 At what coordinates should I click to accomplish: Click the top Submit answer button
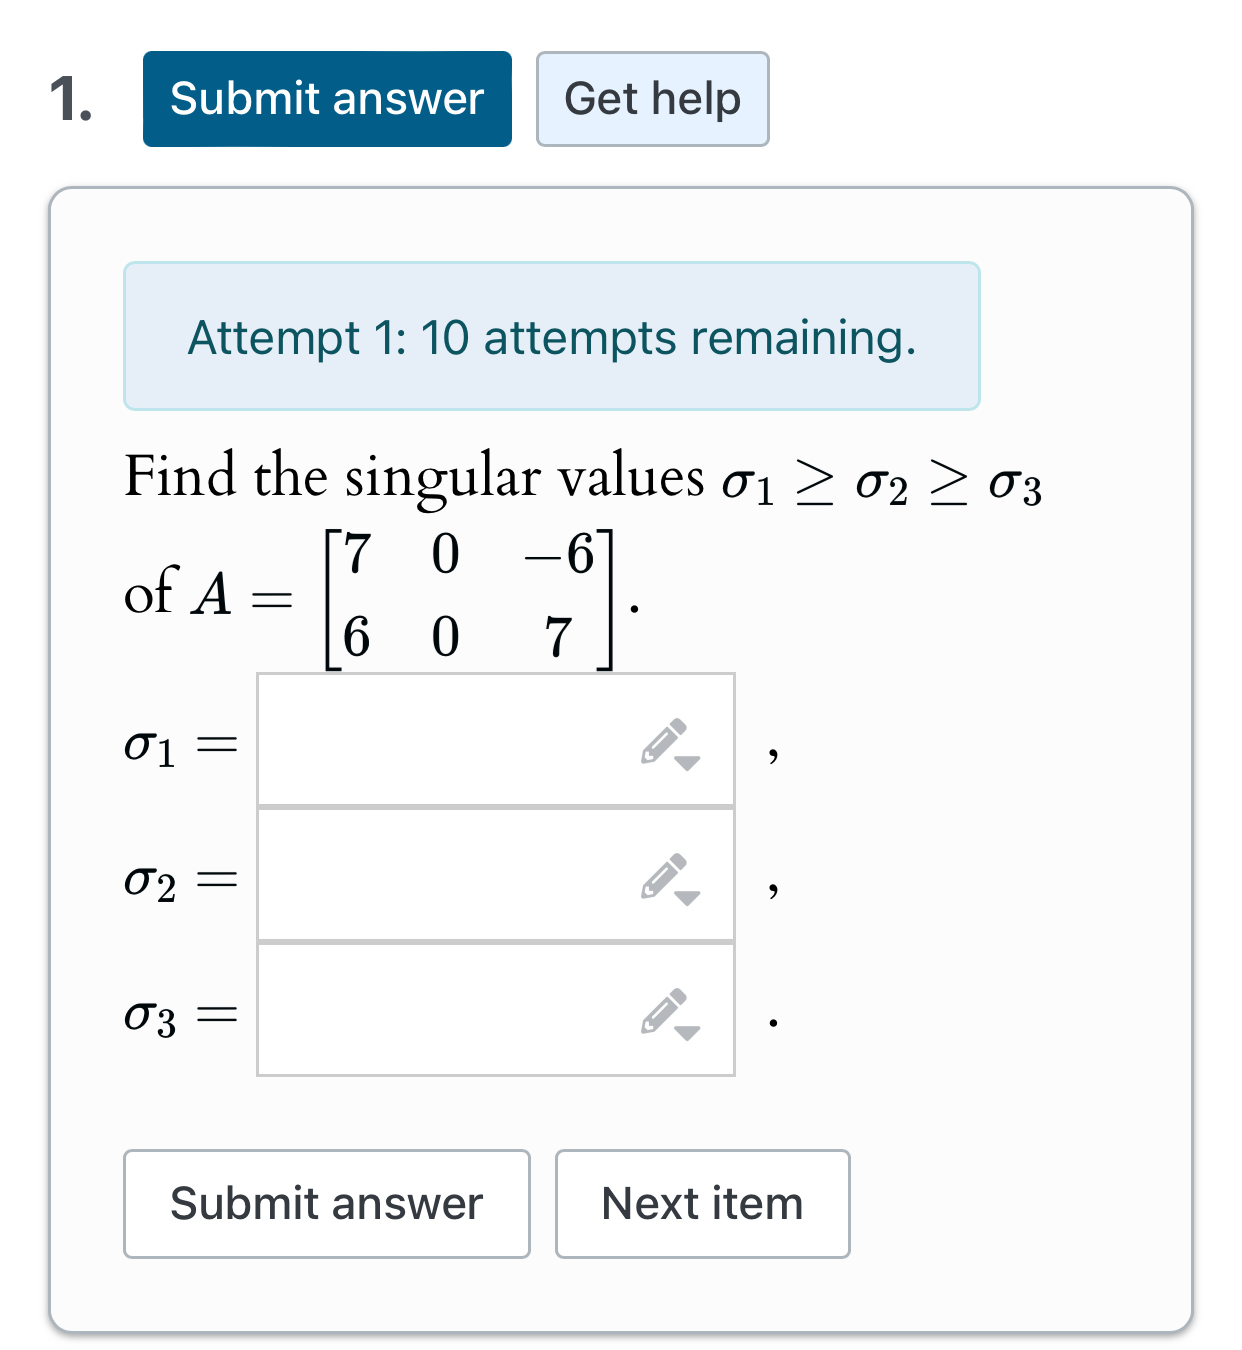click(326, 99)
